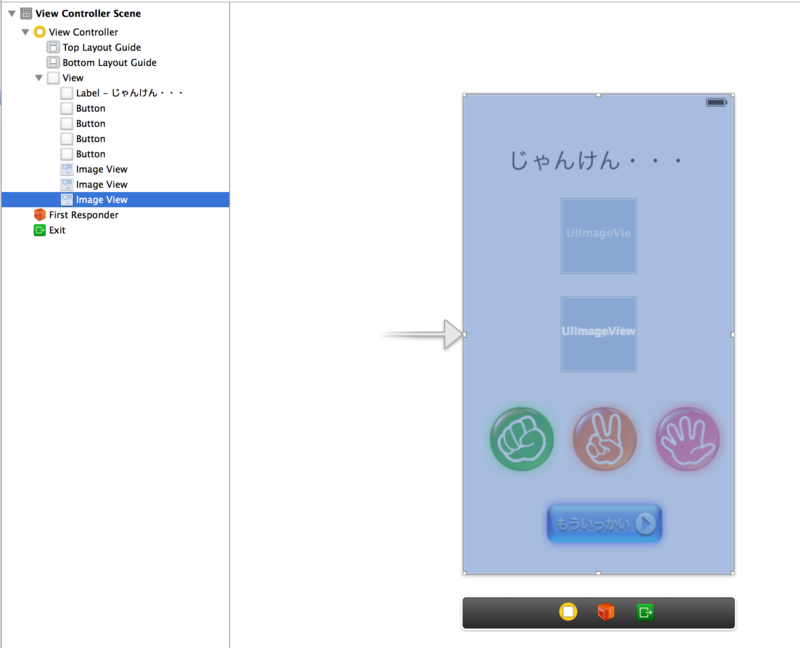The height and width of the screenshot is (648, 800).
Task: Select the Bottom Layout Guide icon
Action: 53,63
